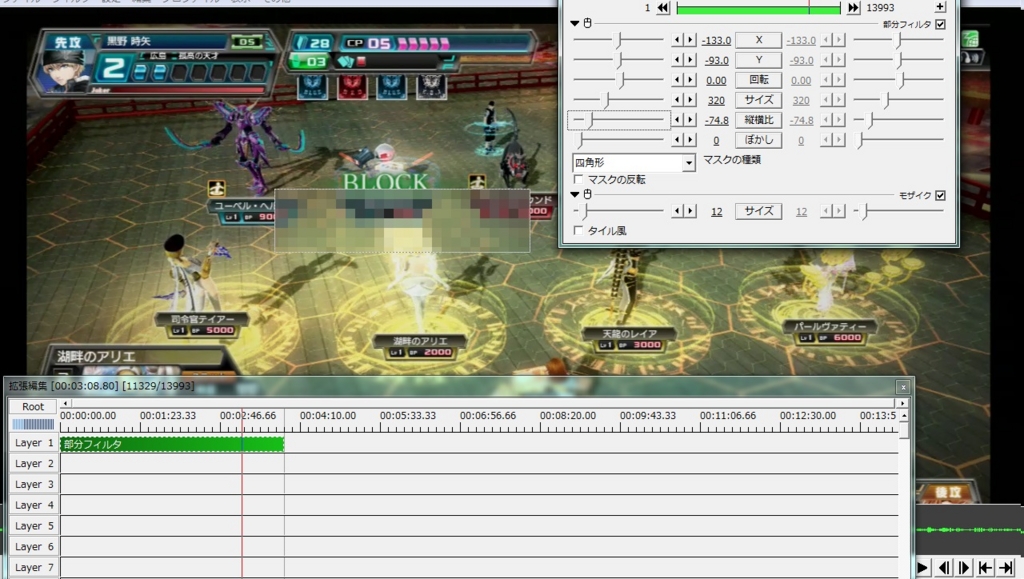Enable タイル風 checkbox
The width and height of the screenshot is (1024, 579).
(x=578, y=230)
